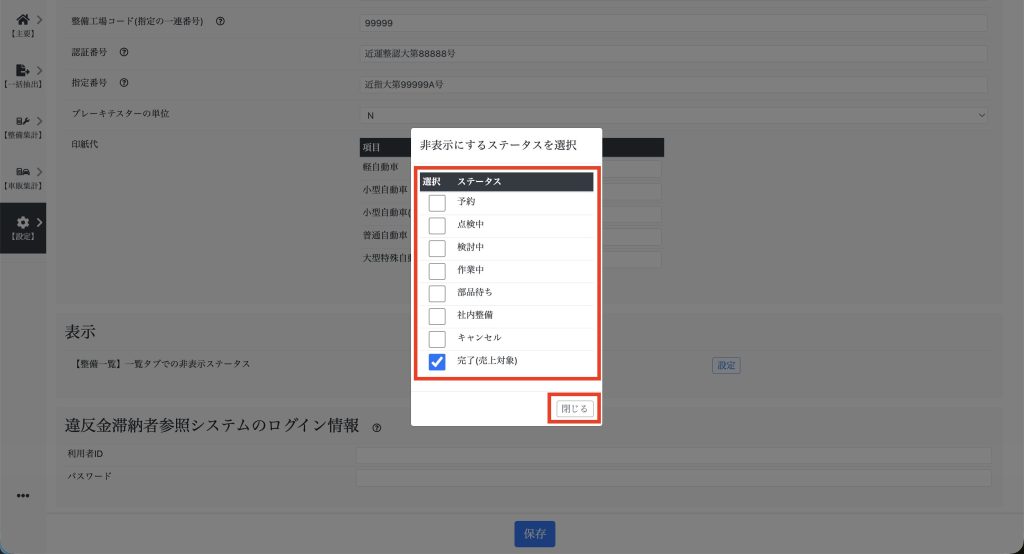Open the 【車販集計】 car sales icon

pyautogui.click(x=22, y=172)
